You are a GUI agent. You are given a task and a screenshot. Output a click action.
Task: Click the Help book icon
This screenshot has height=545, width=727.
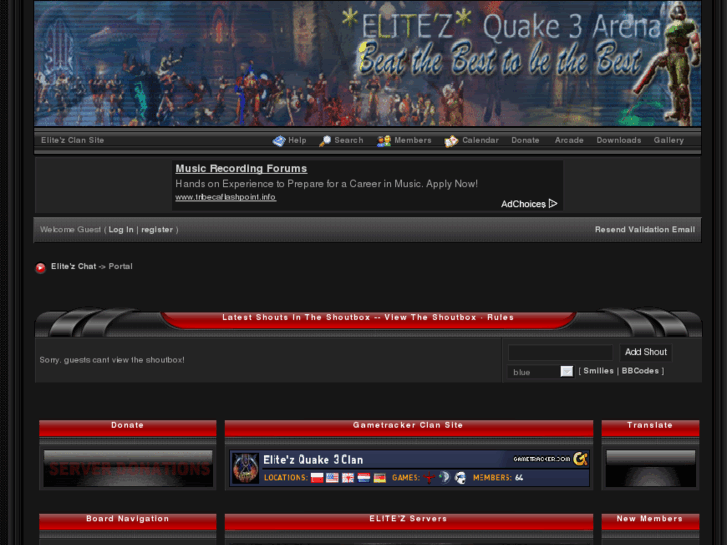(279, 141)
